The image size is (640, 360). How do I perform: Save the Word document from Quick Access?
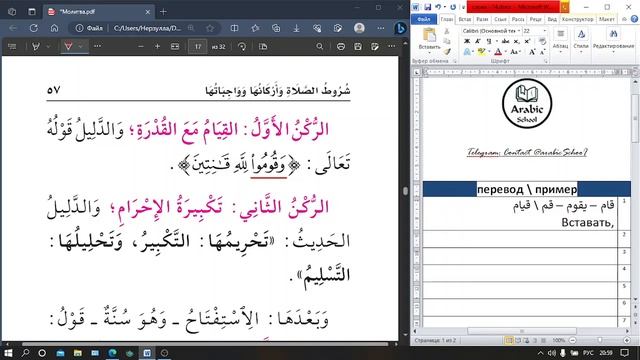click(427, 7)
